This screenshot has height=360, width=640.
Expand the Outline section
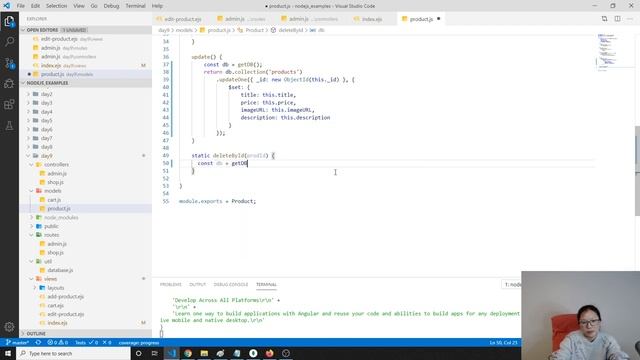(x=86, y=333)
